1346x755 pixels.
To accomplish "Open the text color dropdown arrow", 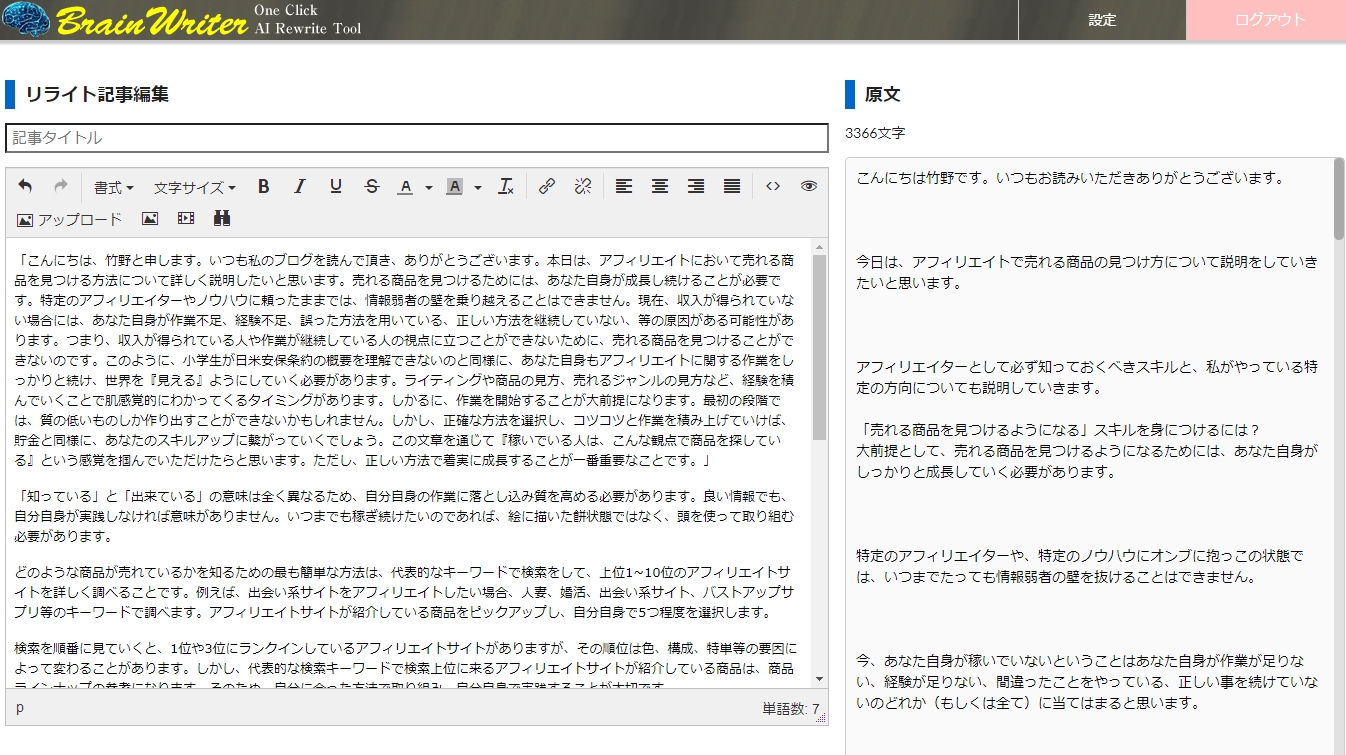I will click(x=429, y=188).
